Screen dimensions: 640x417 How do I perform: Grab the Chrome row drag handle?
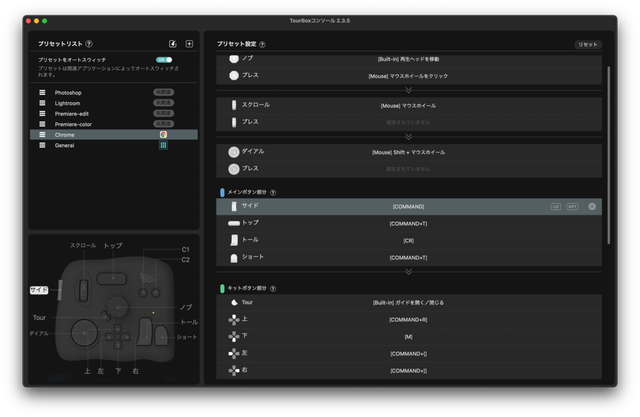(x=42, y=135)
